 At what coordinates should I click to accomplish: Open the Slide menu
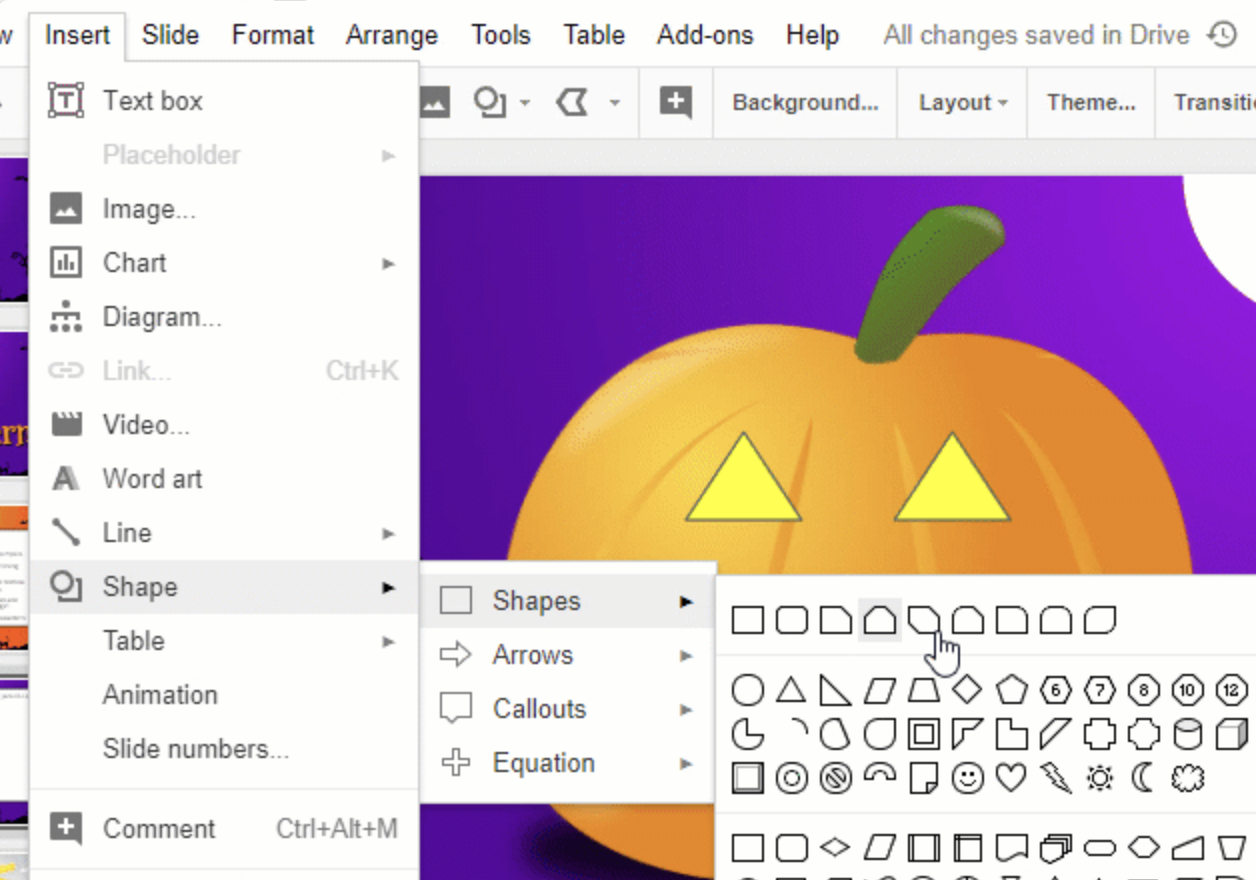(170, 35)
